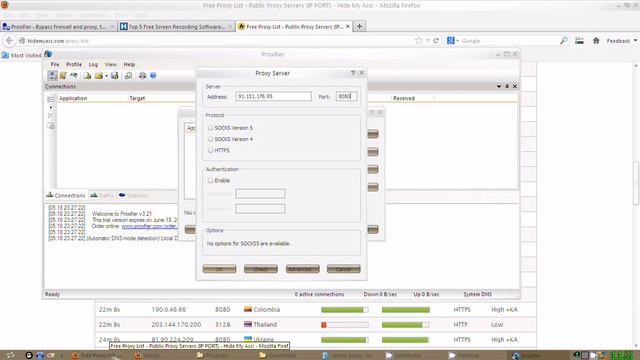This screenshot has height=360, width=640.
Task: Open the Proxifier Help menu
Action: (x=129, y=64)
